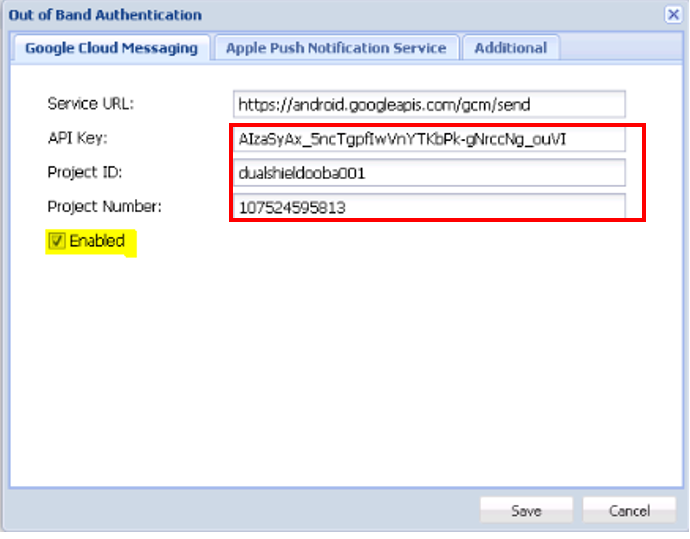The image size is (690, 539).
Task: Select the Additional tab
Action: [x=510, y=48]
